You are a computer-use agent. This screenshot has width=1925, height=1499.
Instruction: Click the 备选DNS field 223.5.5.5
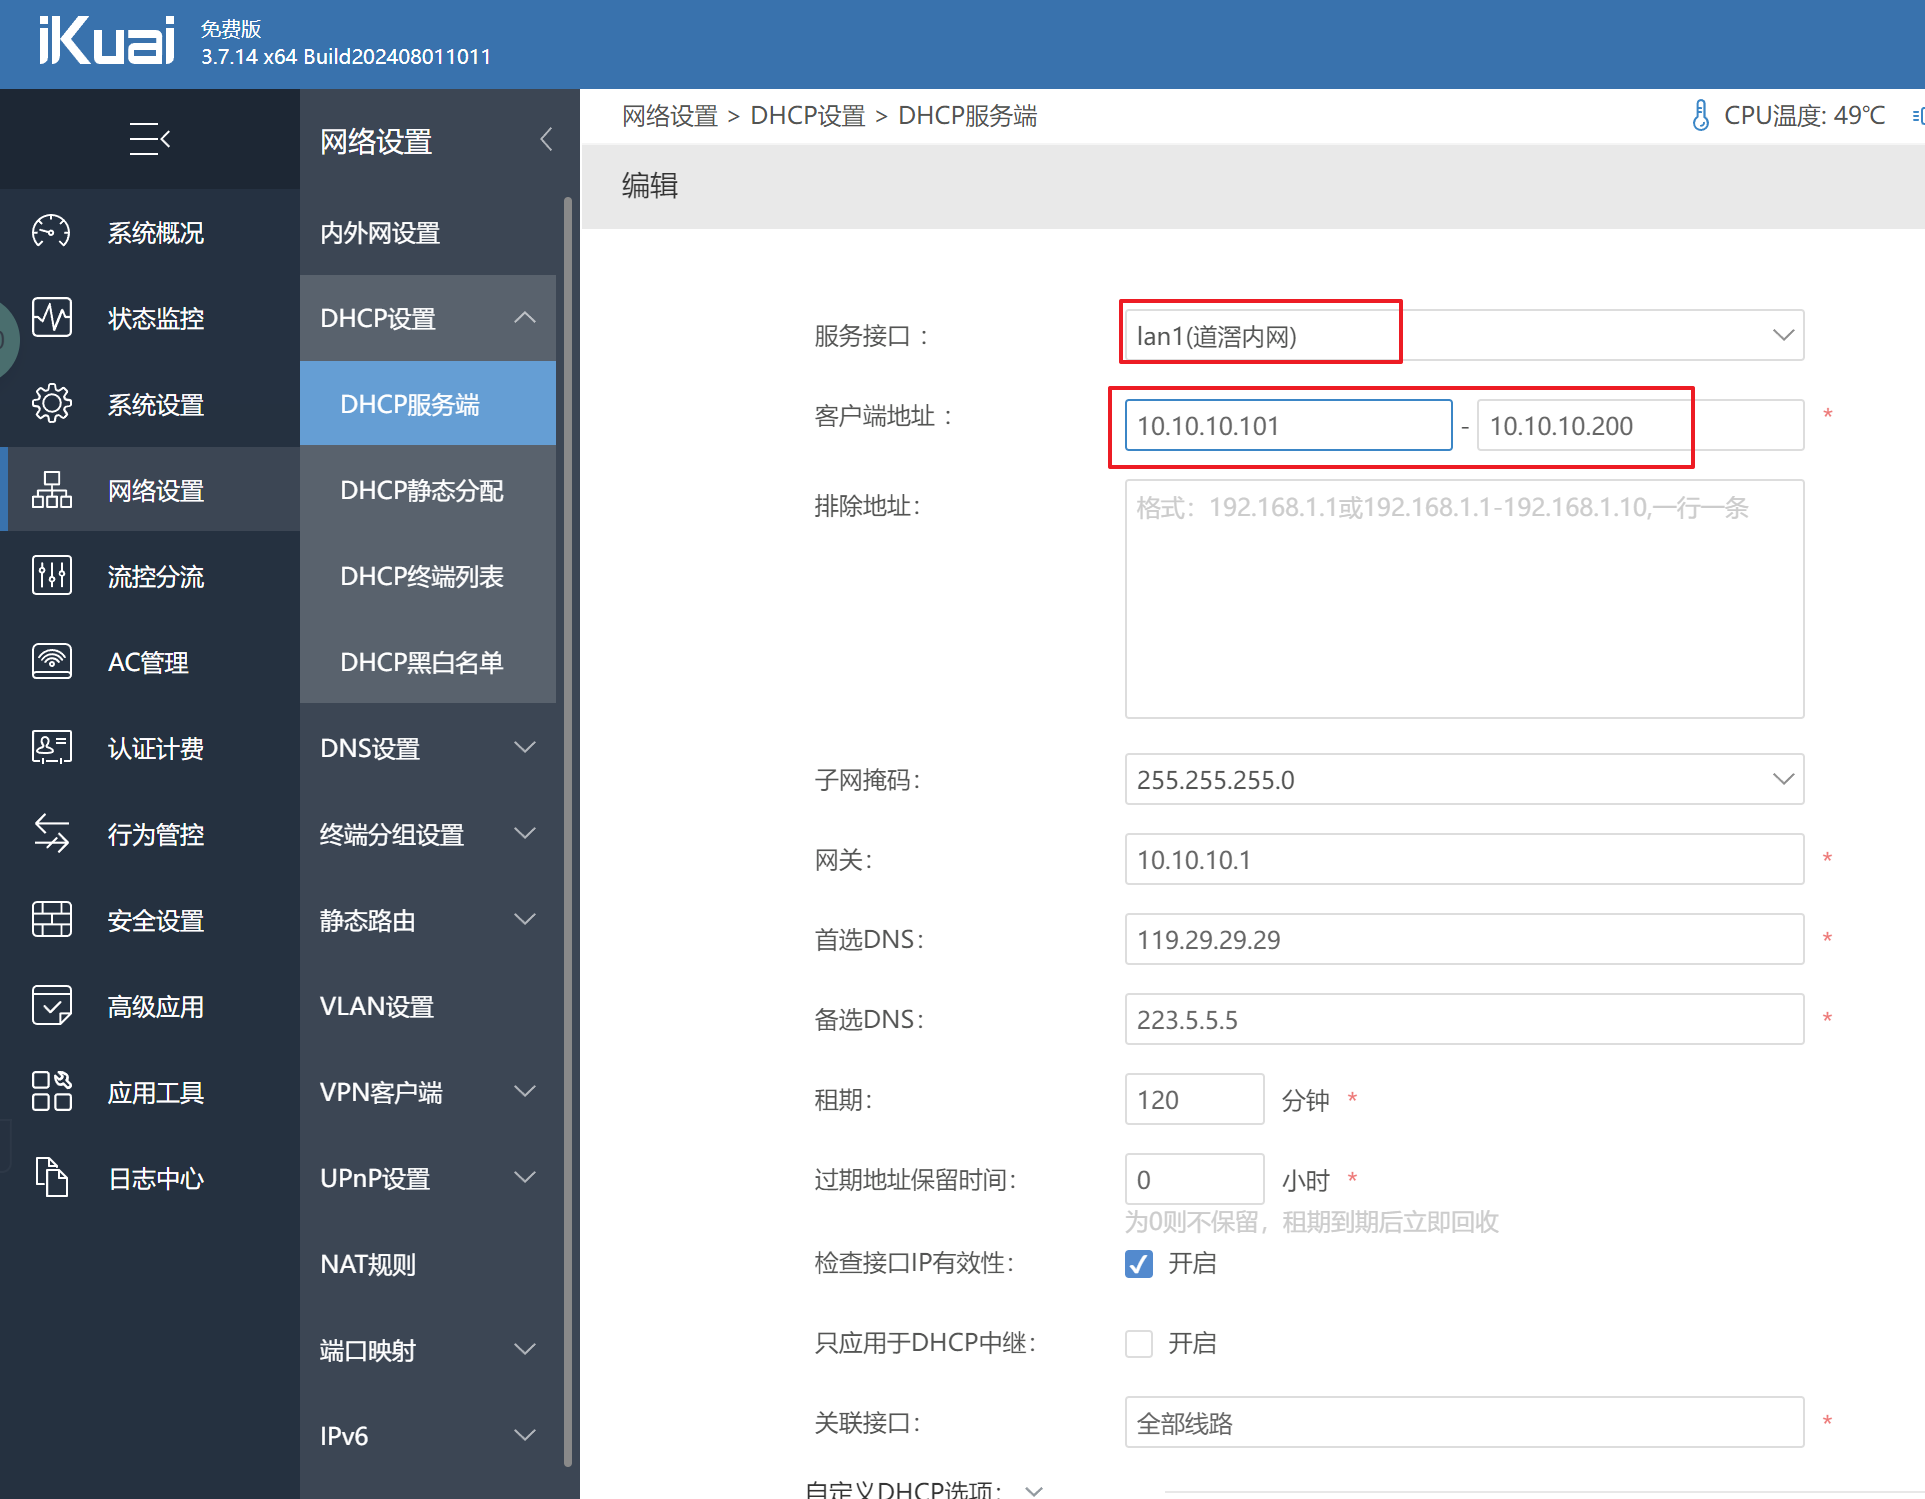(1464, 1020)
